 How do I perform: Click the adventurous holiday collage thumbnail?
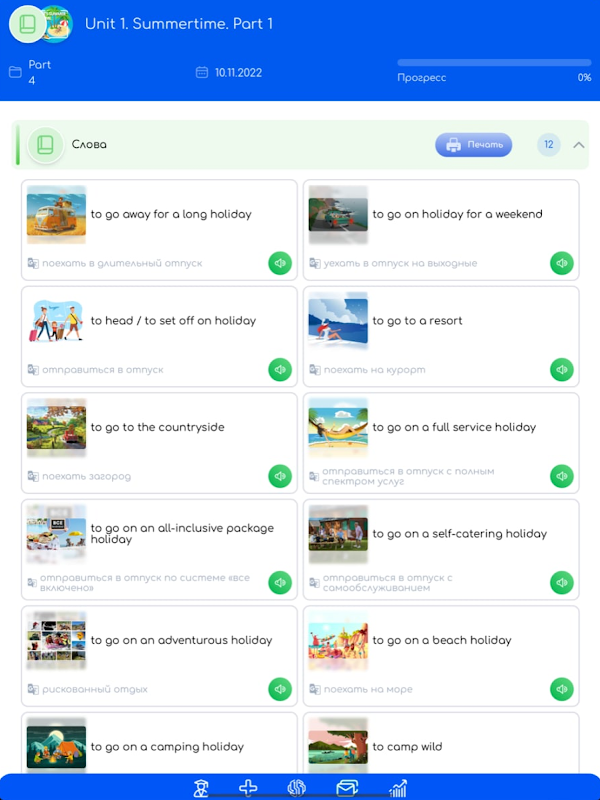coord(56,640)
